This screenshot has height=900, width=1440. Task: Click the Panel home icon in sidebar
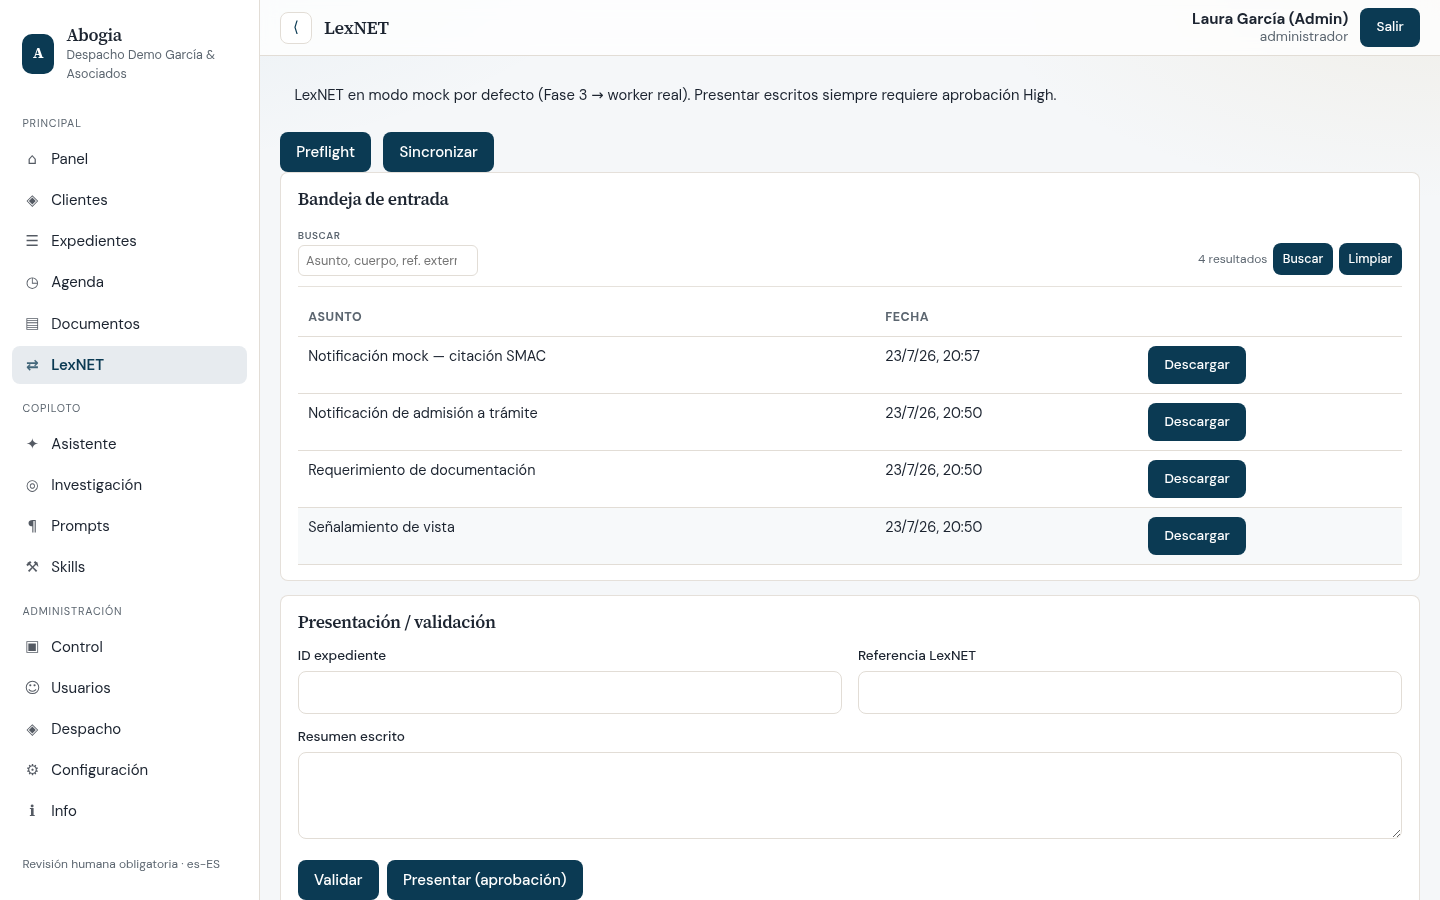click(x=32, y=159)
